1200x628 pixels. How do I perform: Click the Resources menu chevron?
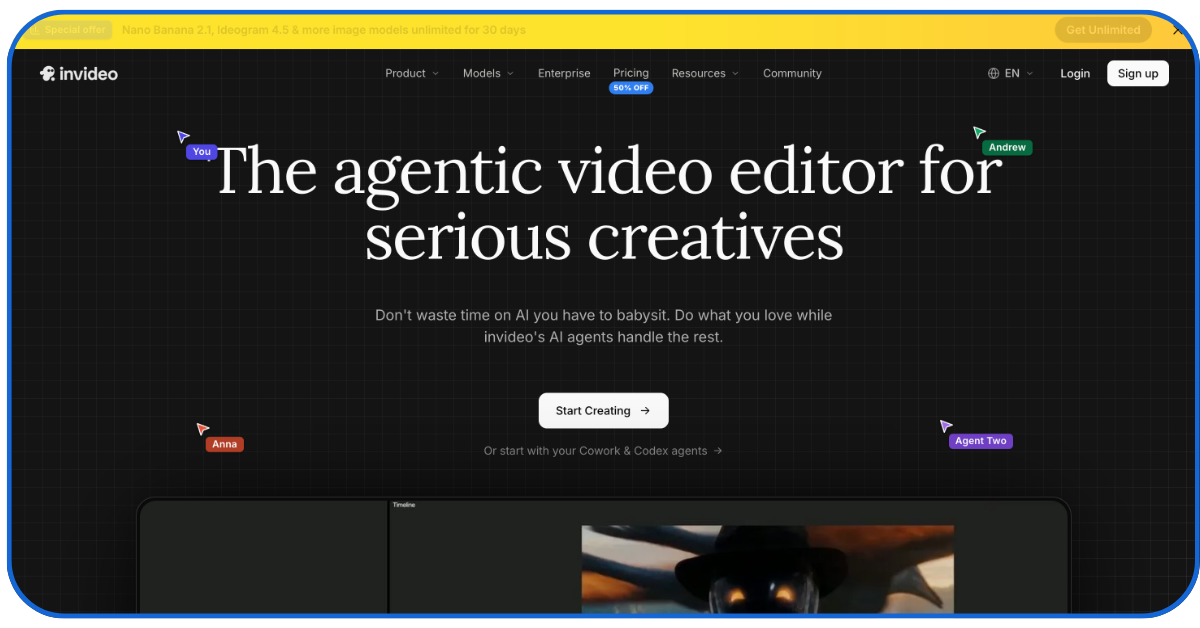point(736,74)
